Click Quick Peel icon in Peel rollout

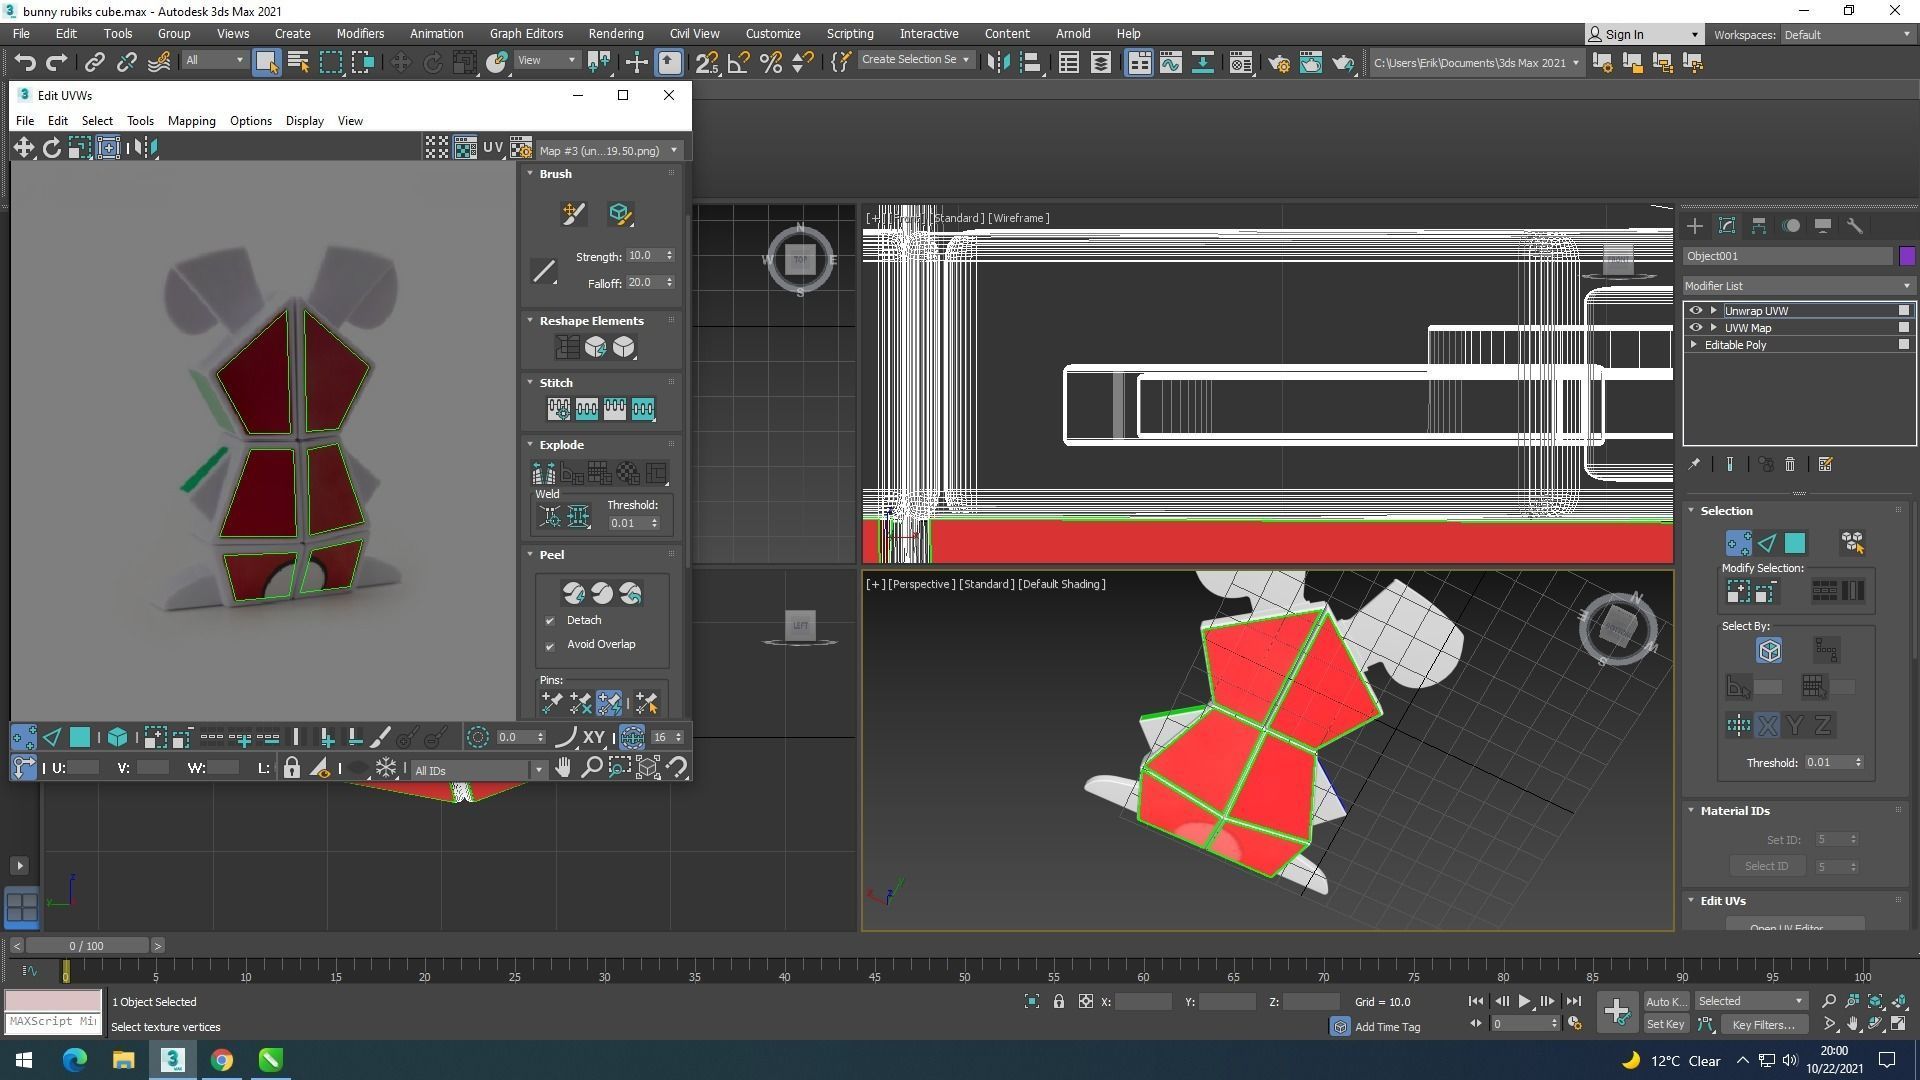(573, 593)
